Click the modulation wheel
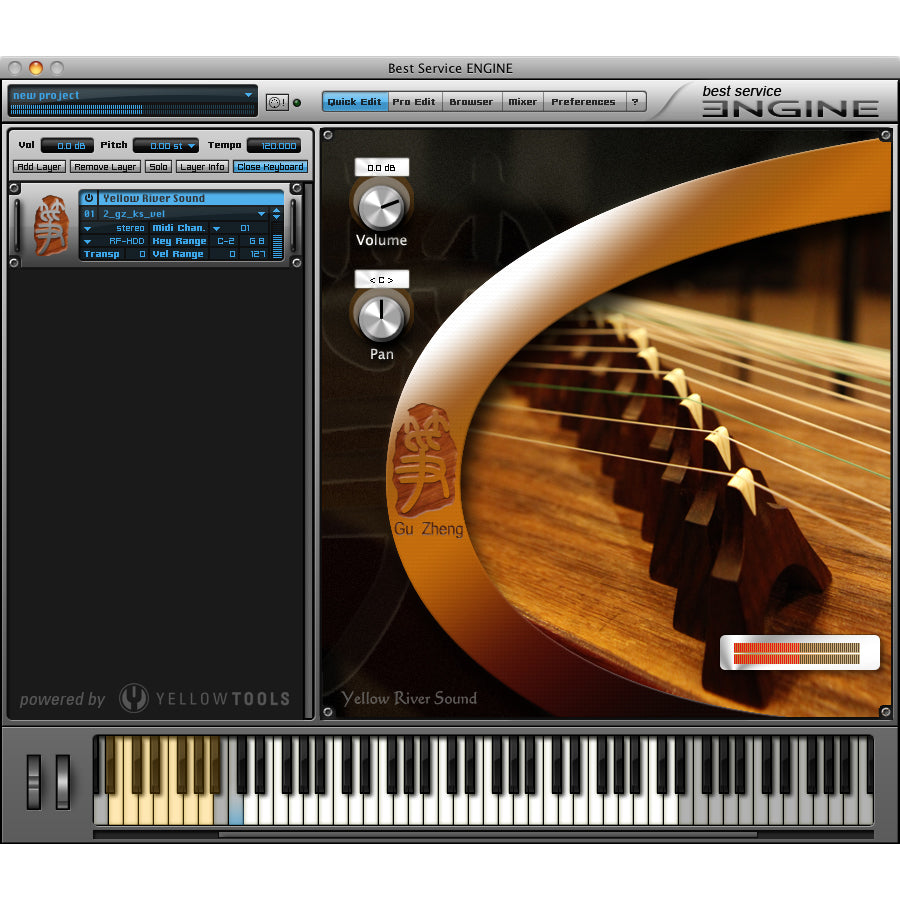 coord(62,781)
